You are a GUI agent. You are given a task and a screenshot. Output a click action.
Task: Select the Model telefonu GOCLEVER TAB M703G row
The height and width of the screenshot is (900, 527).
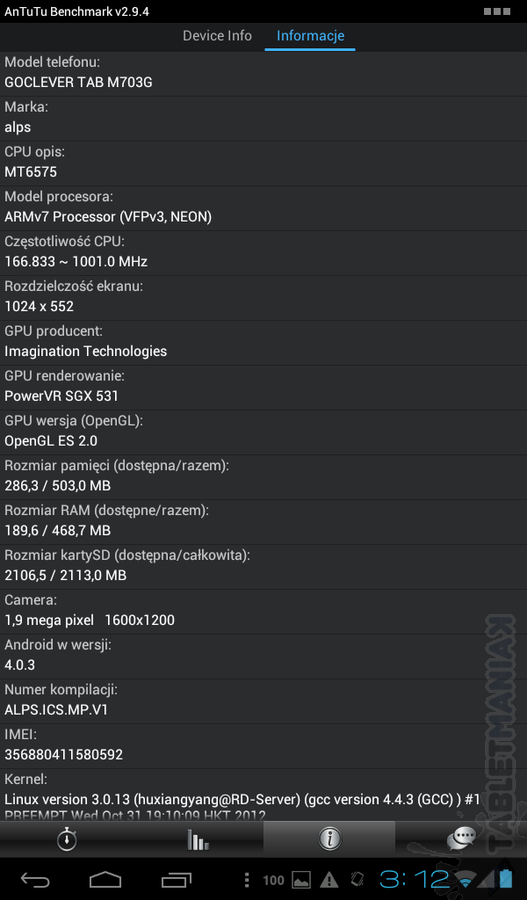coord(264,73)
